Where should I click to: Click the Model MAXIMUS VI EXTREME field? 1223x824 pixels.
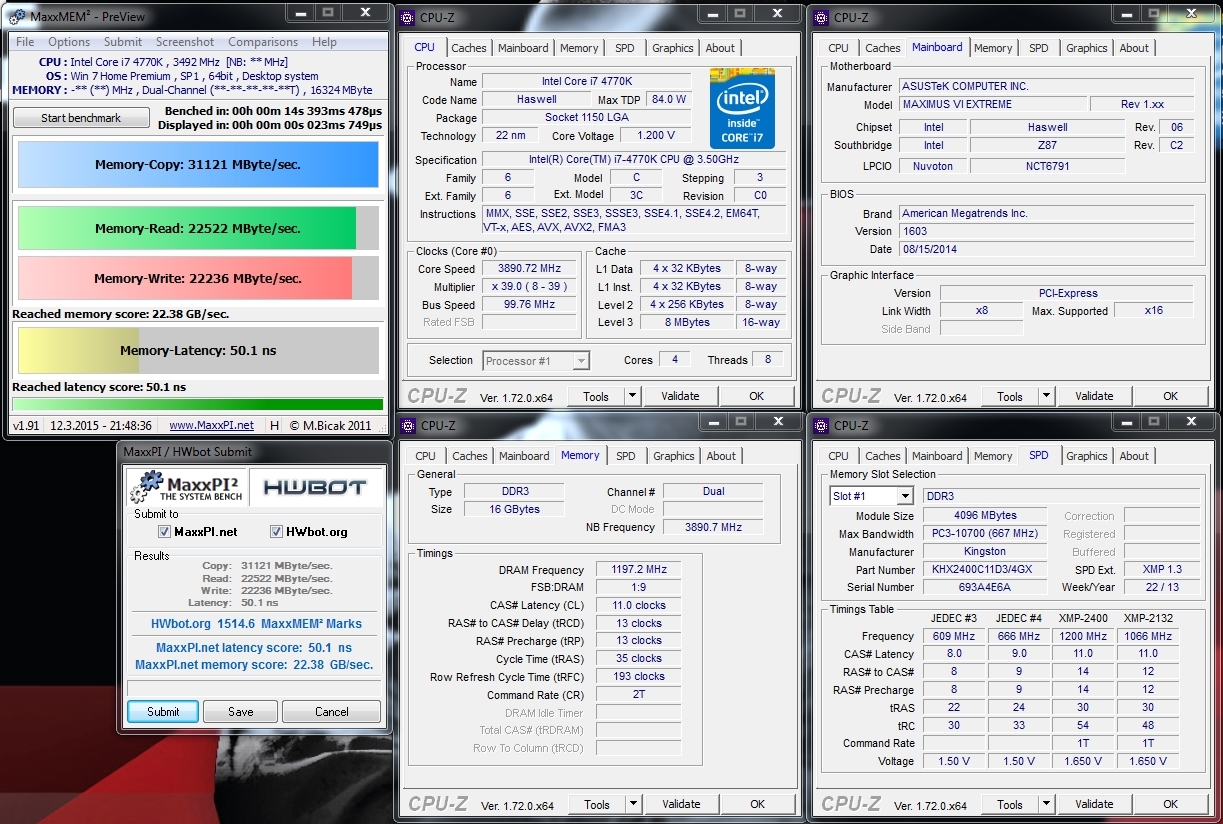(x=991, y=104)
